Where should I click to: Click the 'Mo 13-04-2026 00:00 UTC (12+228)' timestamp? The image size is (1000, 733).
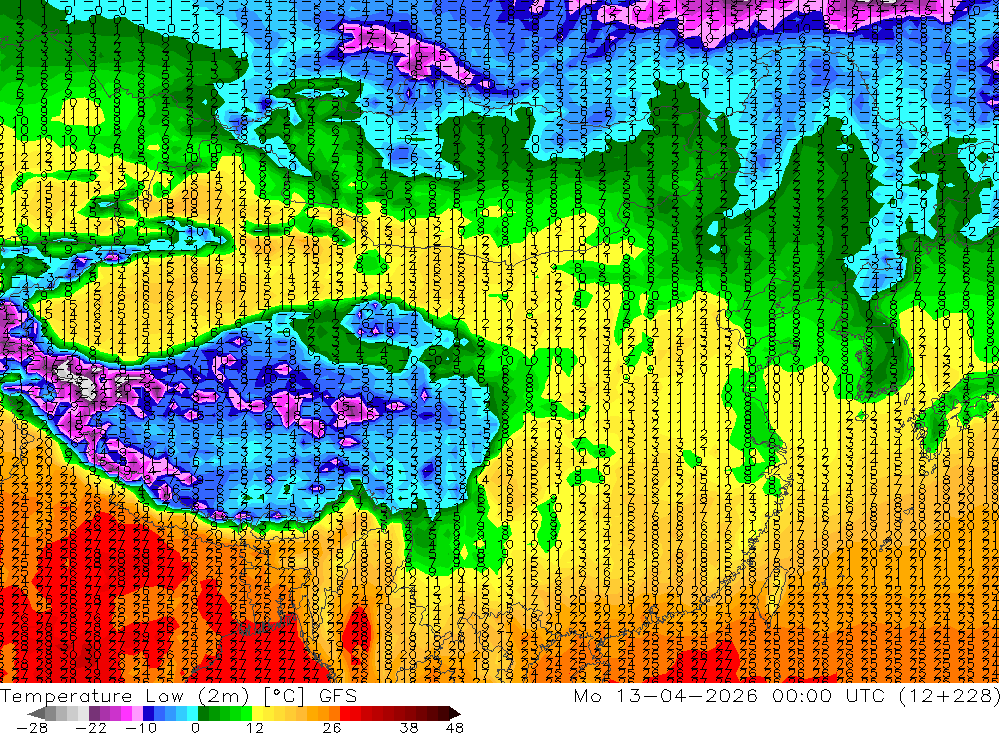tap(786, 695)
